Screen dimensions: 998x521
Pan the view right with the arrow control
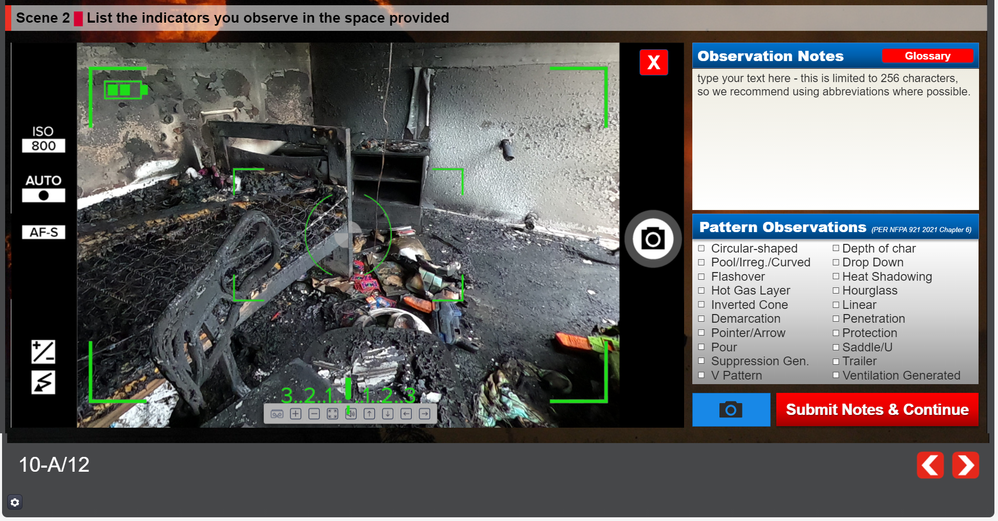(x=425, y=413)
